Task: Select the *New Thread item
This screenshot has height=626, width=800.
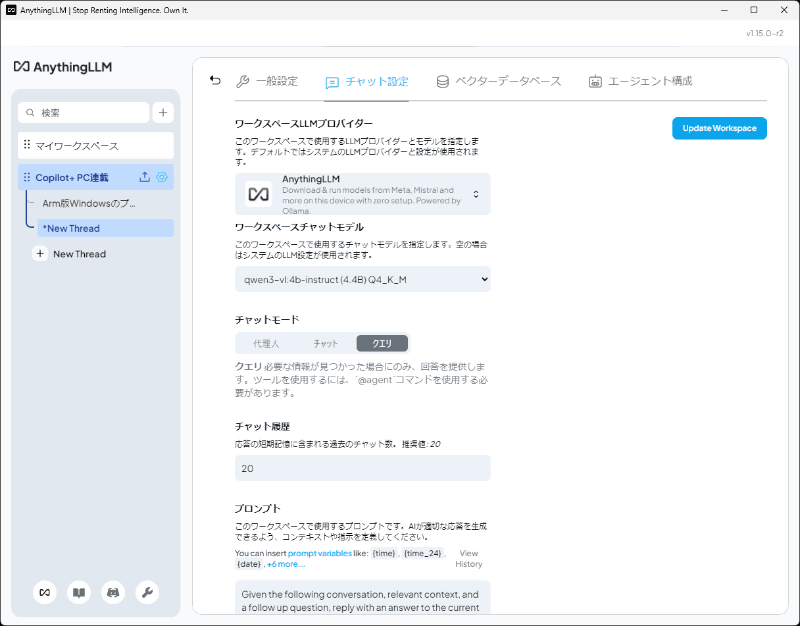Action: 106,228
